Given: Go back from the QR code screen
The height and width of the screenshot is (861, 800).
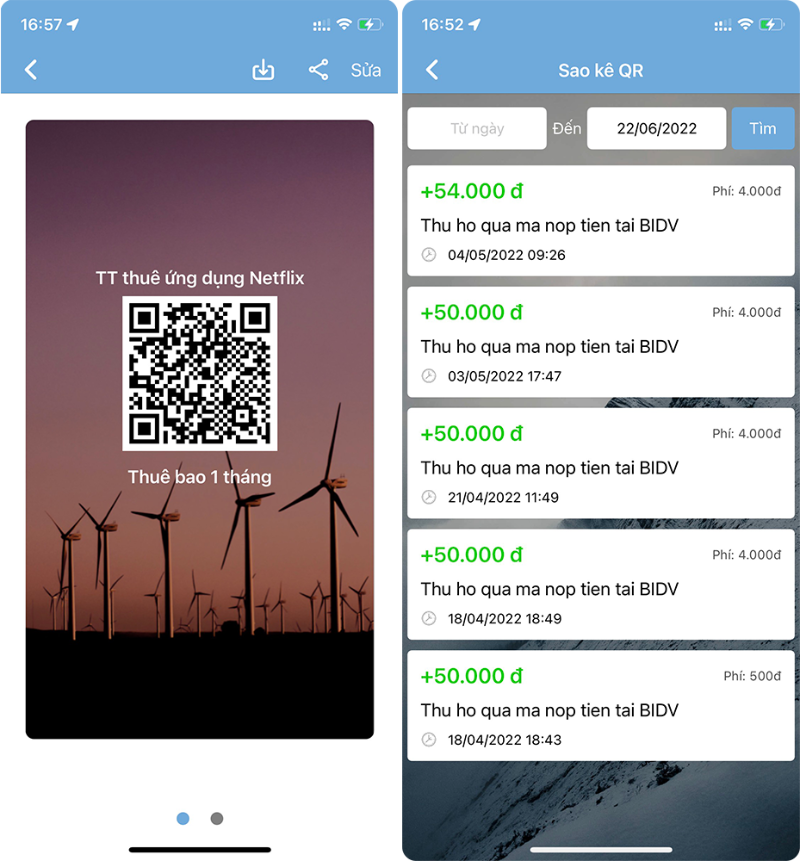Looking at the screenshot, I should pyautogui.click(x=31, y=70).
